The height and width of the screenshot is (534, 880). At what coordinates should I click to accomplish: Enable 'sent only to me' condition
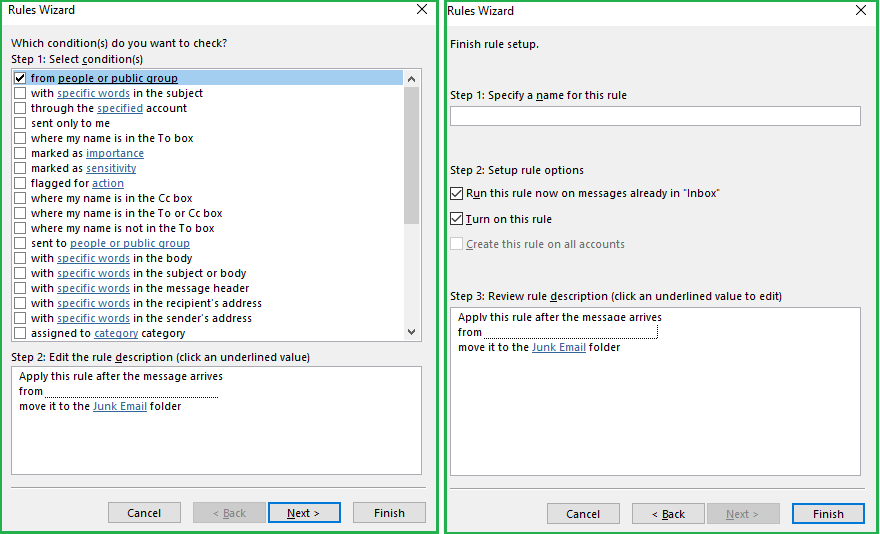[x=20, y=123]
